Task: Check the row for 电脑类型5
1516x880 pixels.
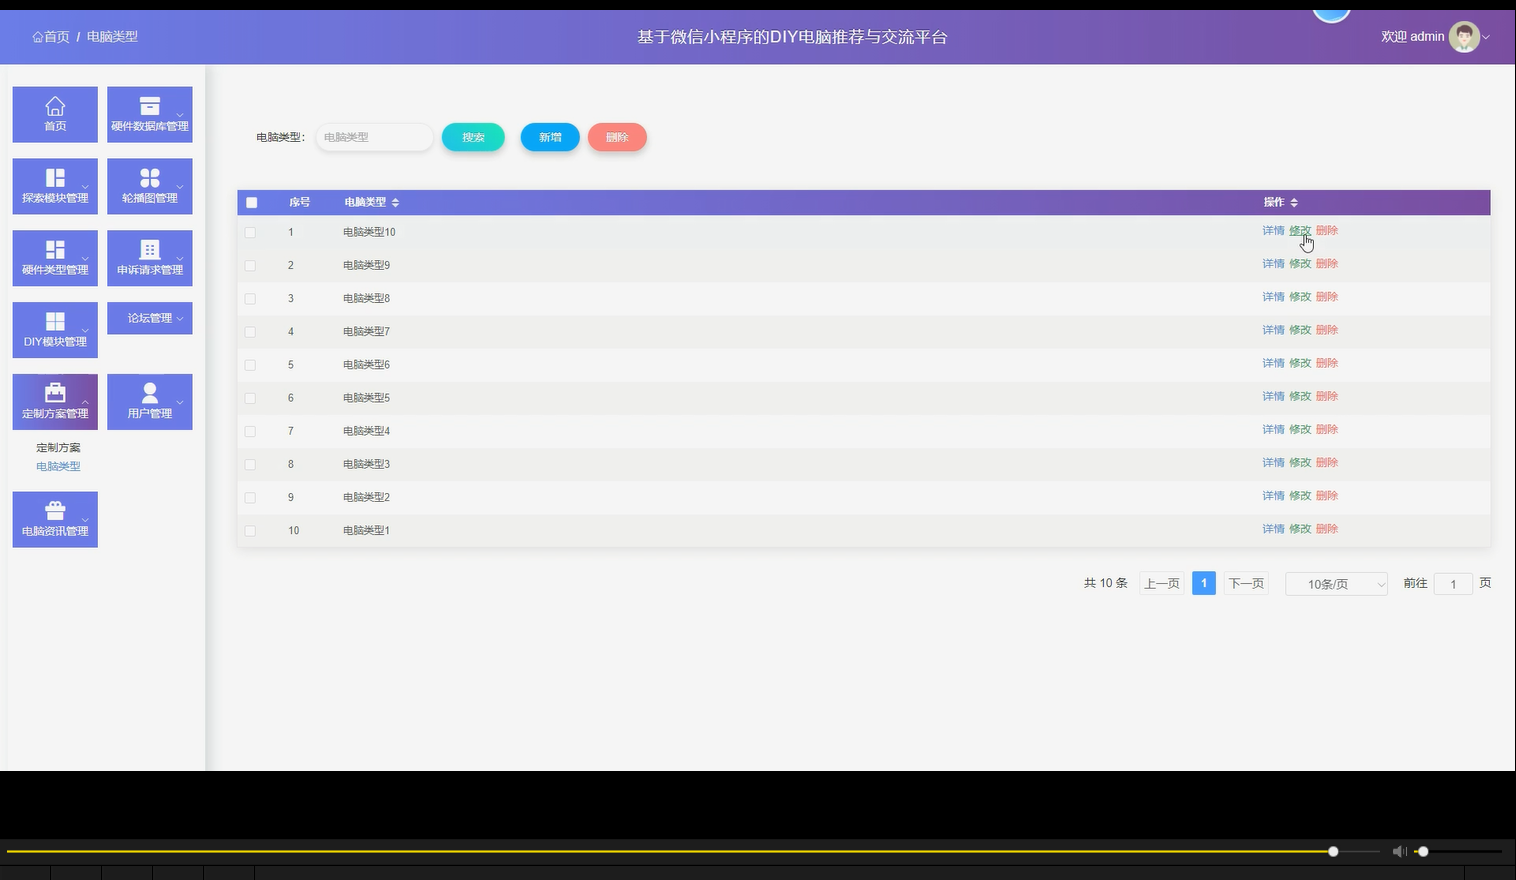Action: pos(250,398)
